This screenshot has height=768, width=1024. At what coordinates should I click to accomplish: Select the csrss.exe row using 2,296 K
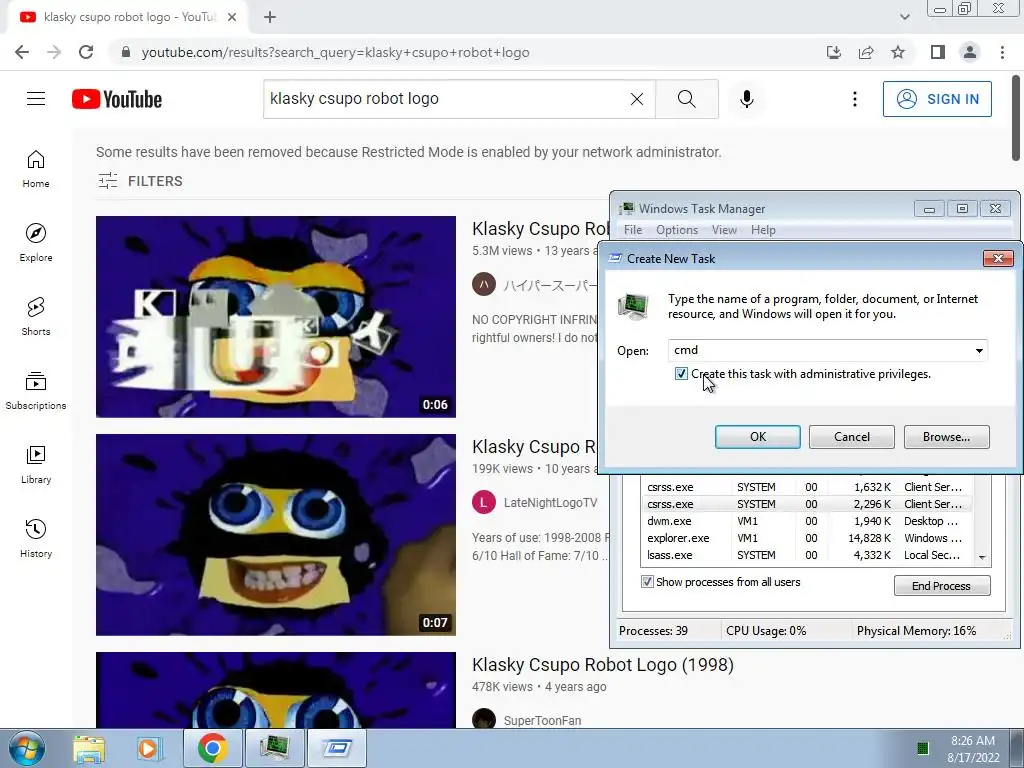click(807, 504)
